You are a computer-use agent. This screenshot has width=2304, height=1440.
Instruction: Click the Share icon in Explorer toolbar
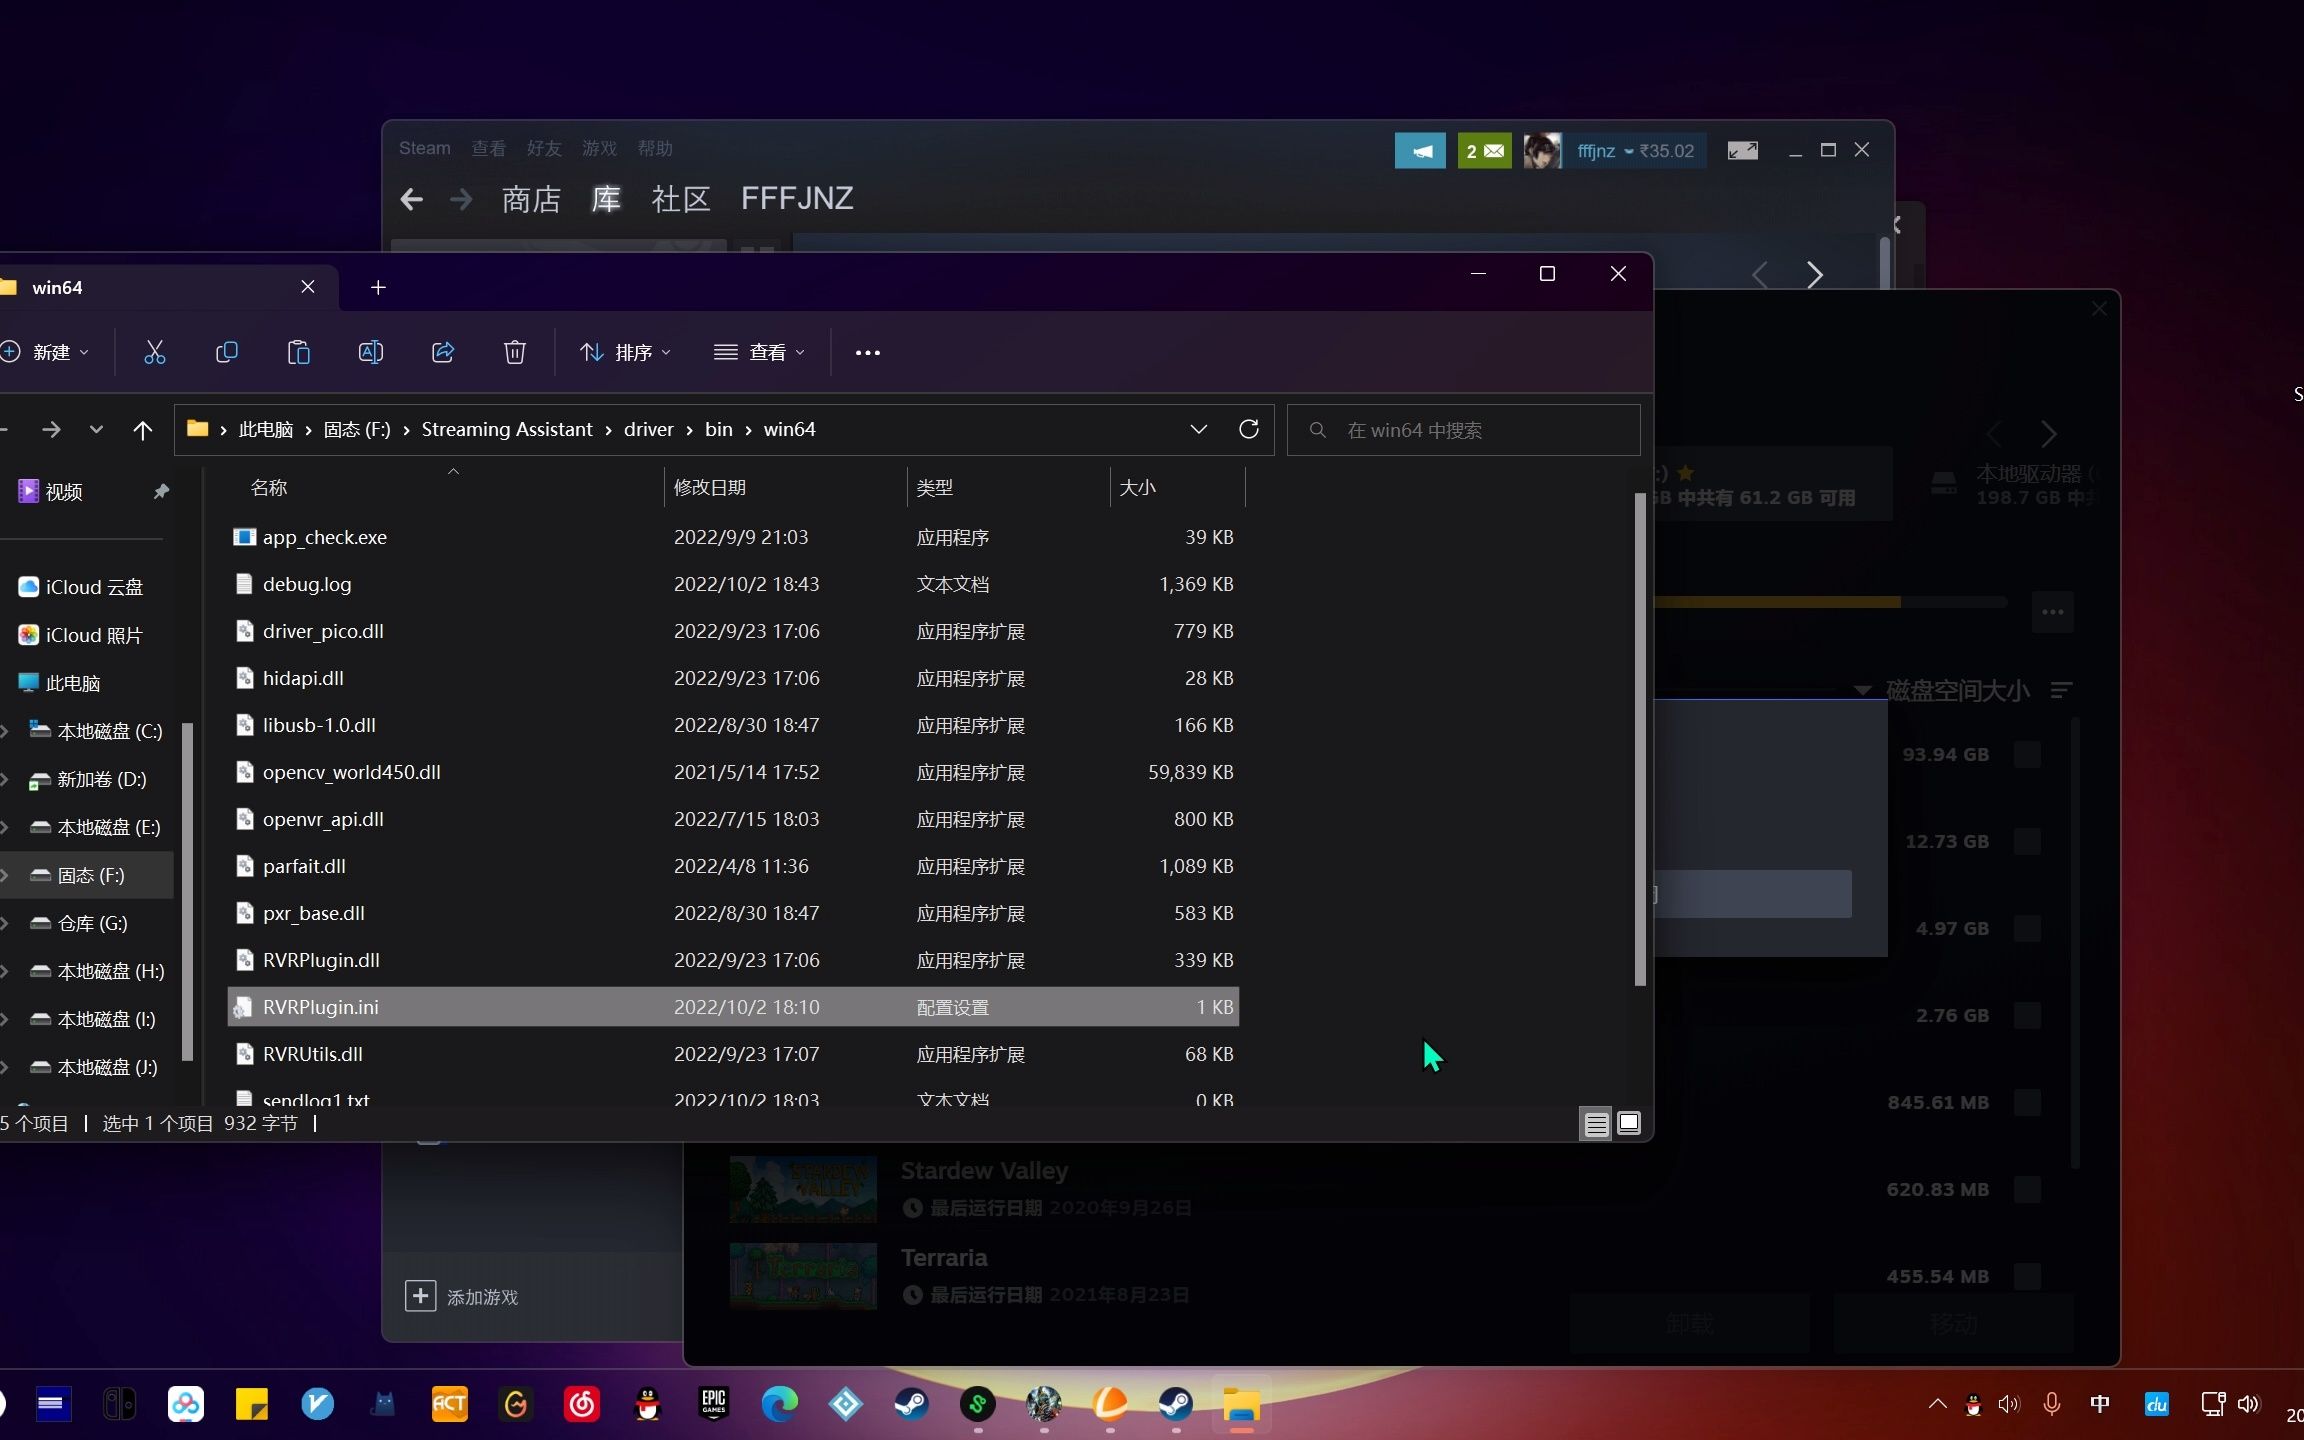(443, 352)
